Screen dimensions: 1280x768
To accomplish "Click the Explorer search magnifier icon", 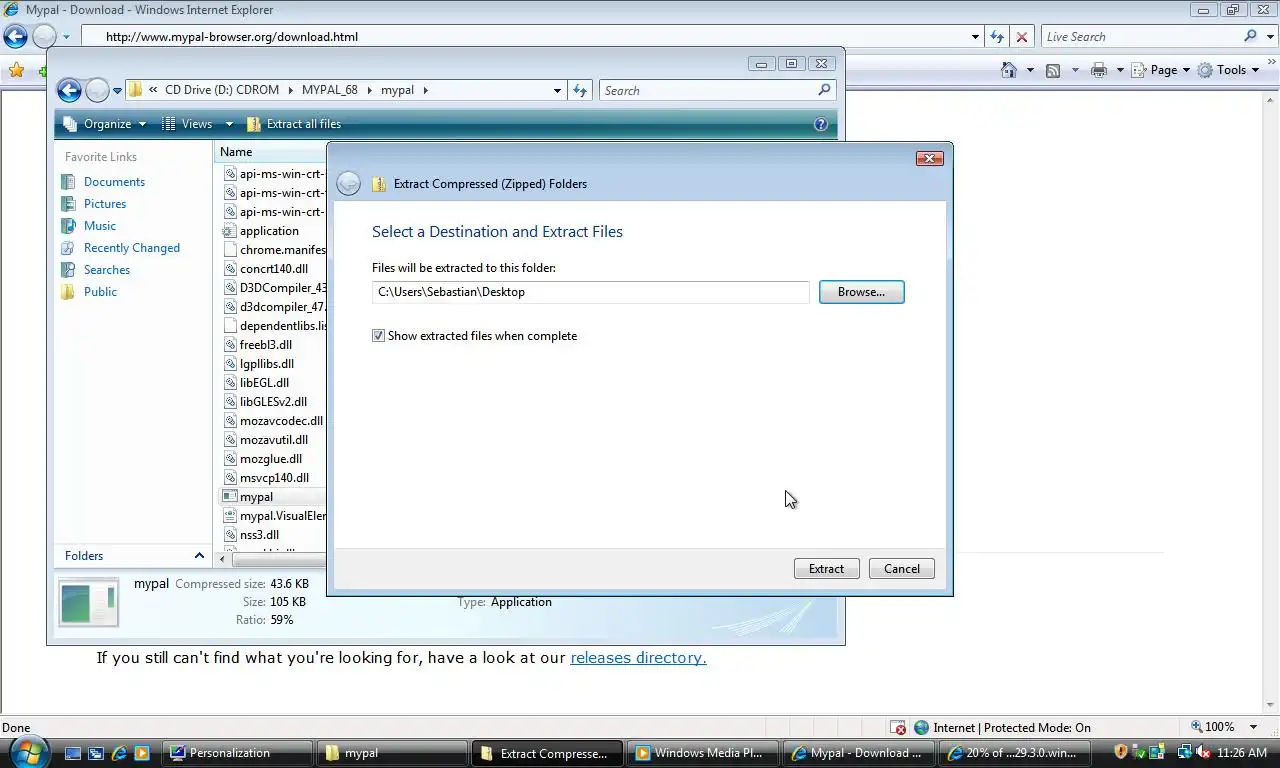I will click(824, 90).
